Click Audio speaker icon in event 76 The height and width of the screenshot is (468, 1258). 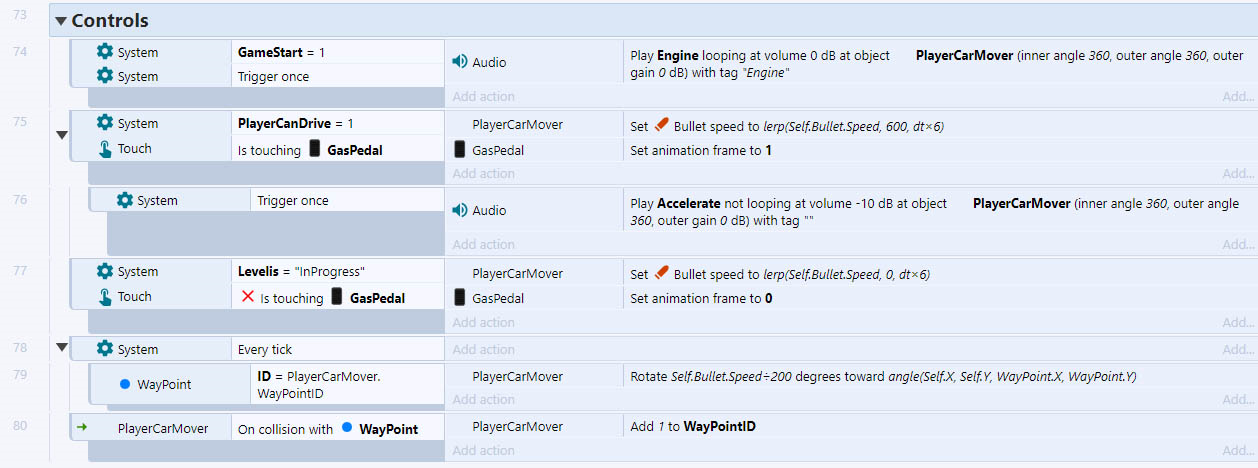[460, 210]
